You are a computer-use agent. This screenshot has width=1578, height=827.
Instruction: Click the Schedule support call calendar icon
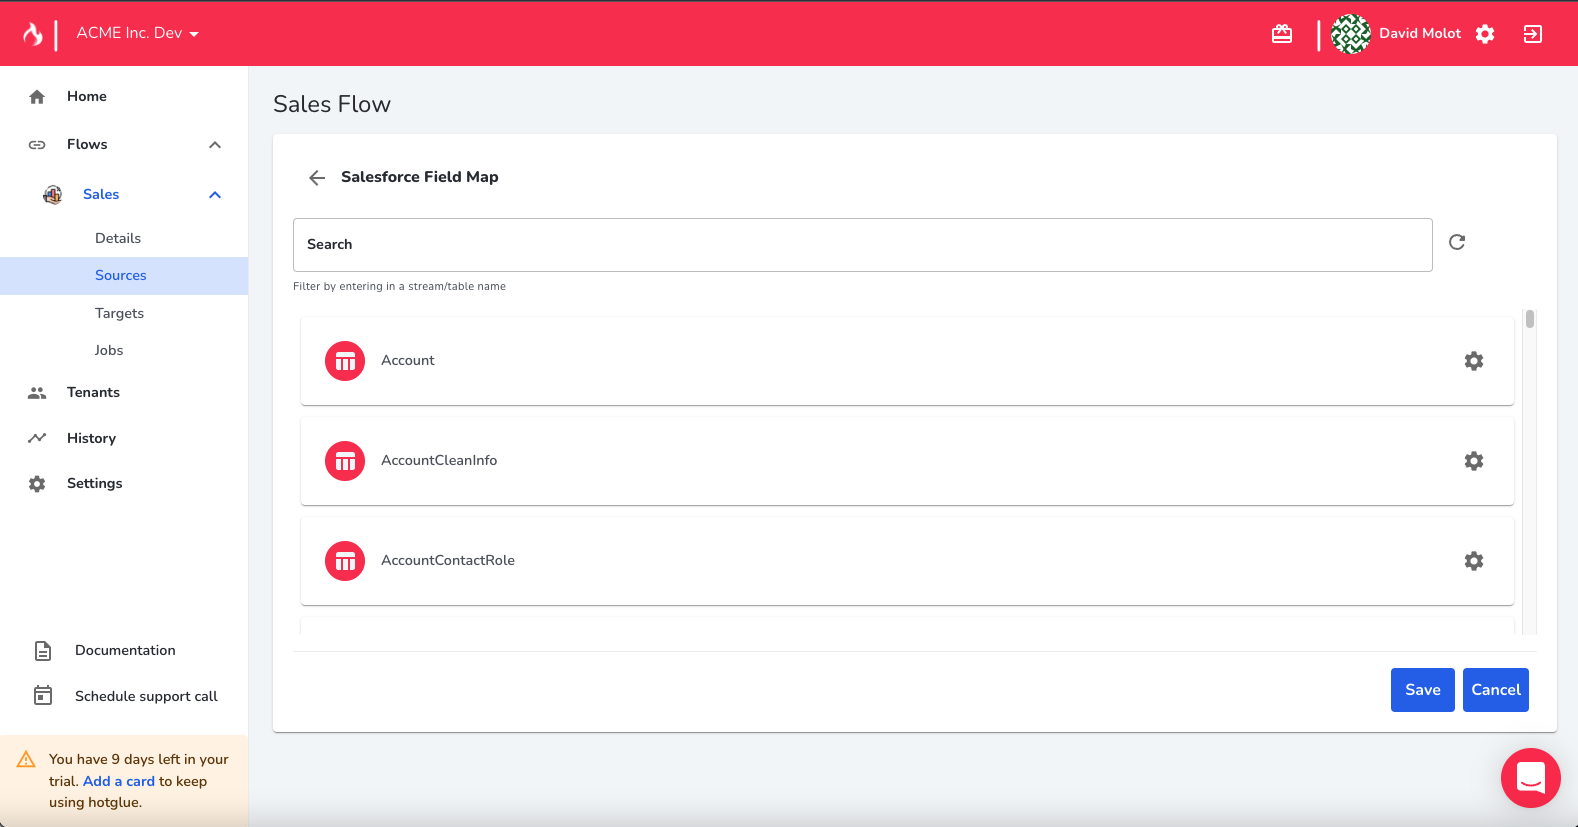click(x=43, y=696)
